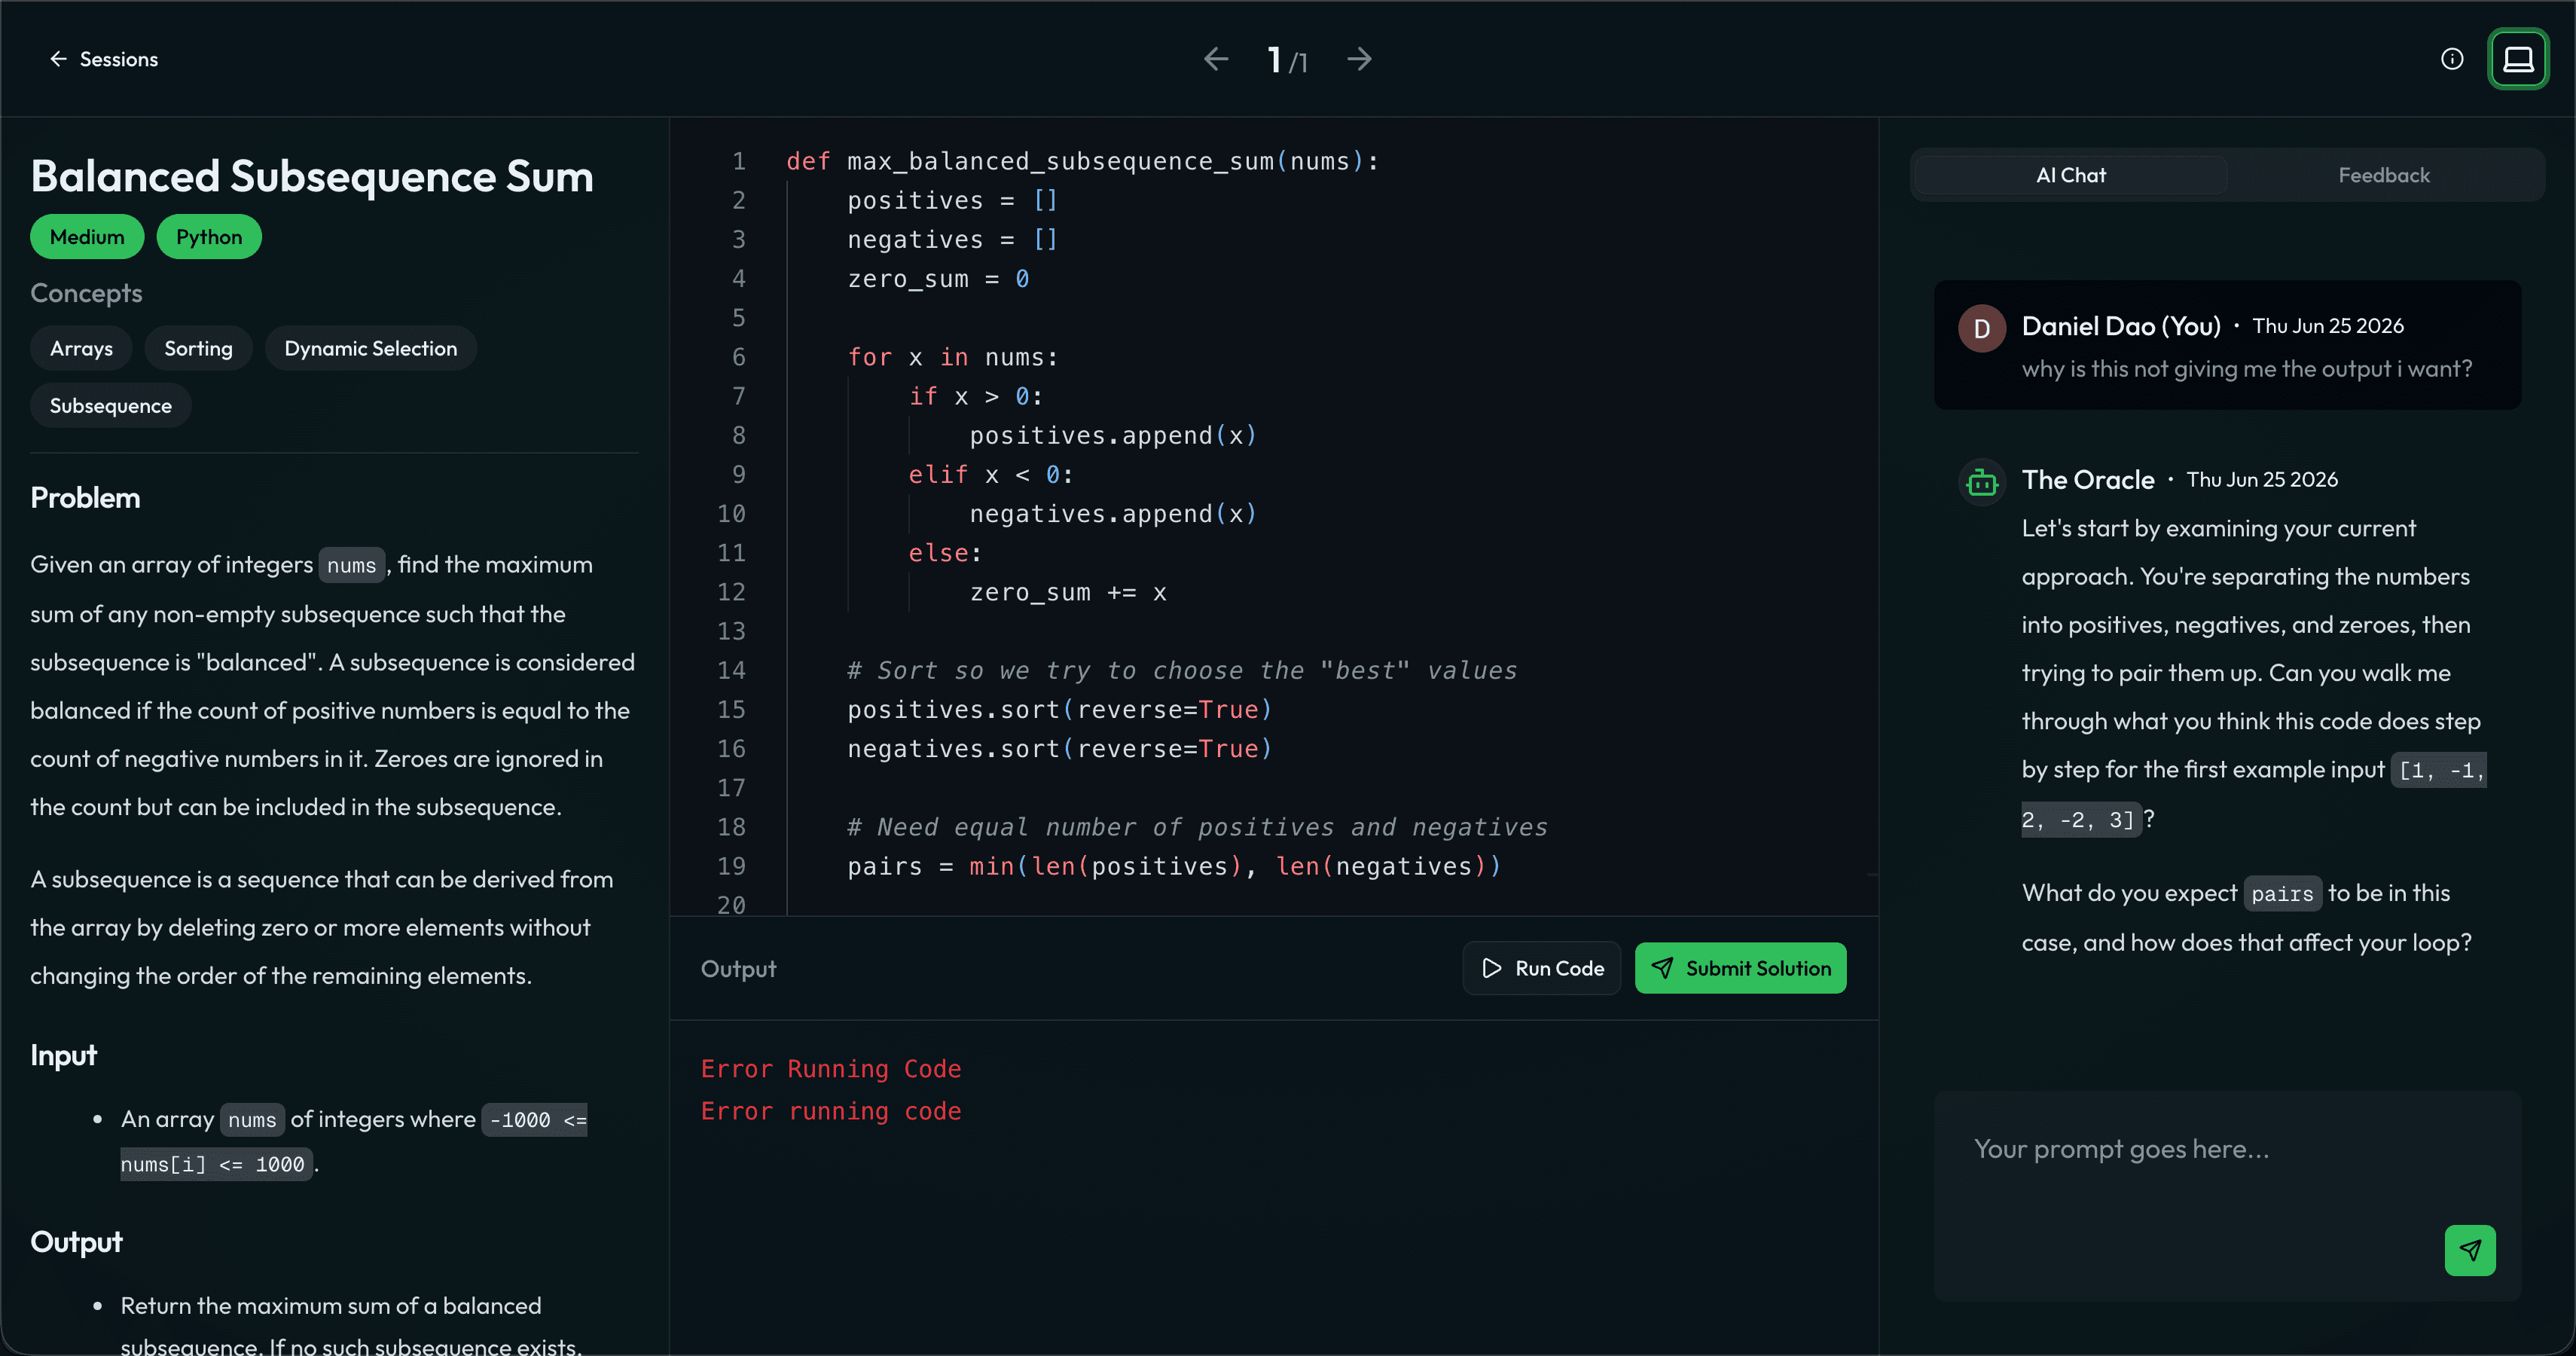Click 'pairs = min(len(positives)...' line
The width and height of the screenshot is (2576, 1356).
(x=1174, y=866)
